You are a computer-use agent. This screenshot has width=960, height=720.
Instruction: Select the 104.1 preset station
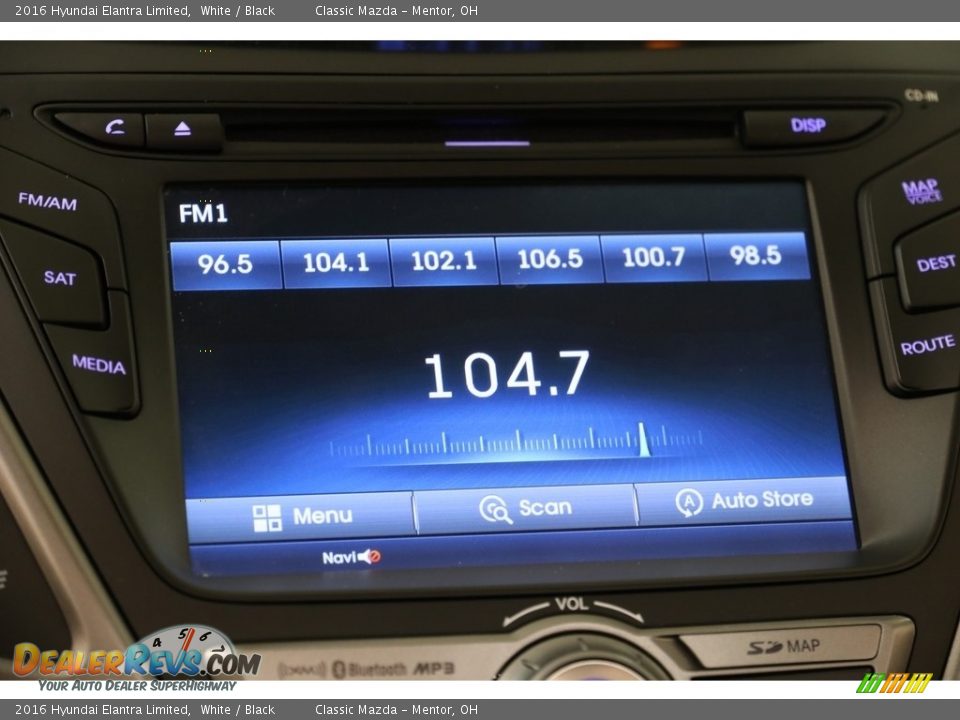(335, 263)
